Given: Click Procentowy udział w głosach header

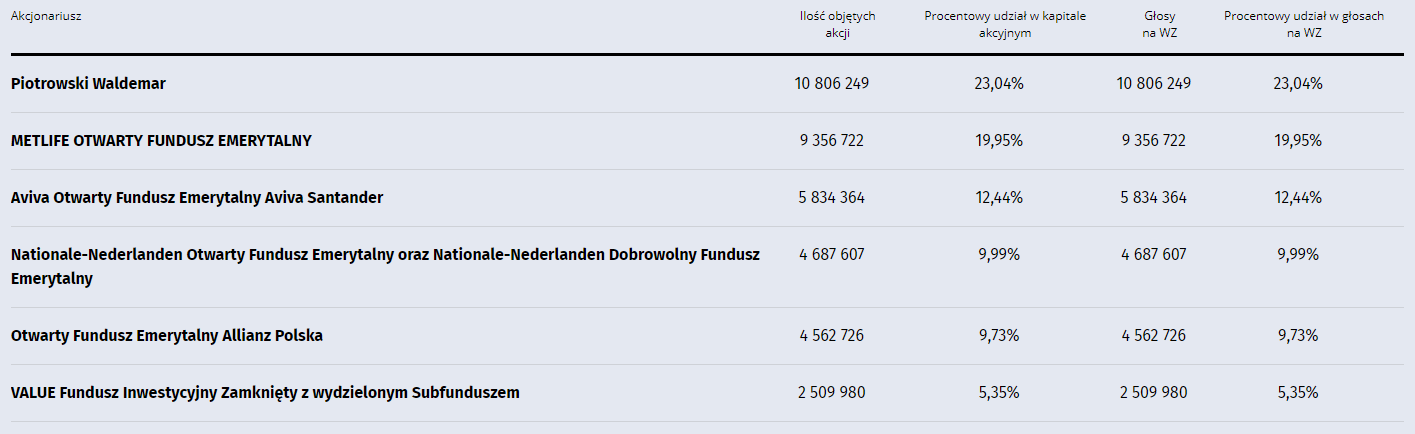Looking at the screenshot, I should click(1304, 24).
